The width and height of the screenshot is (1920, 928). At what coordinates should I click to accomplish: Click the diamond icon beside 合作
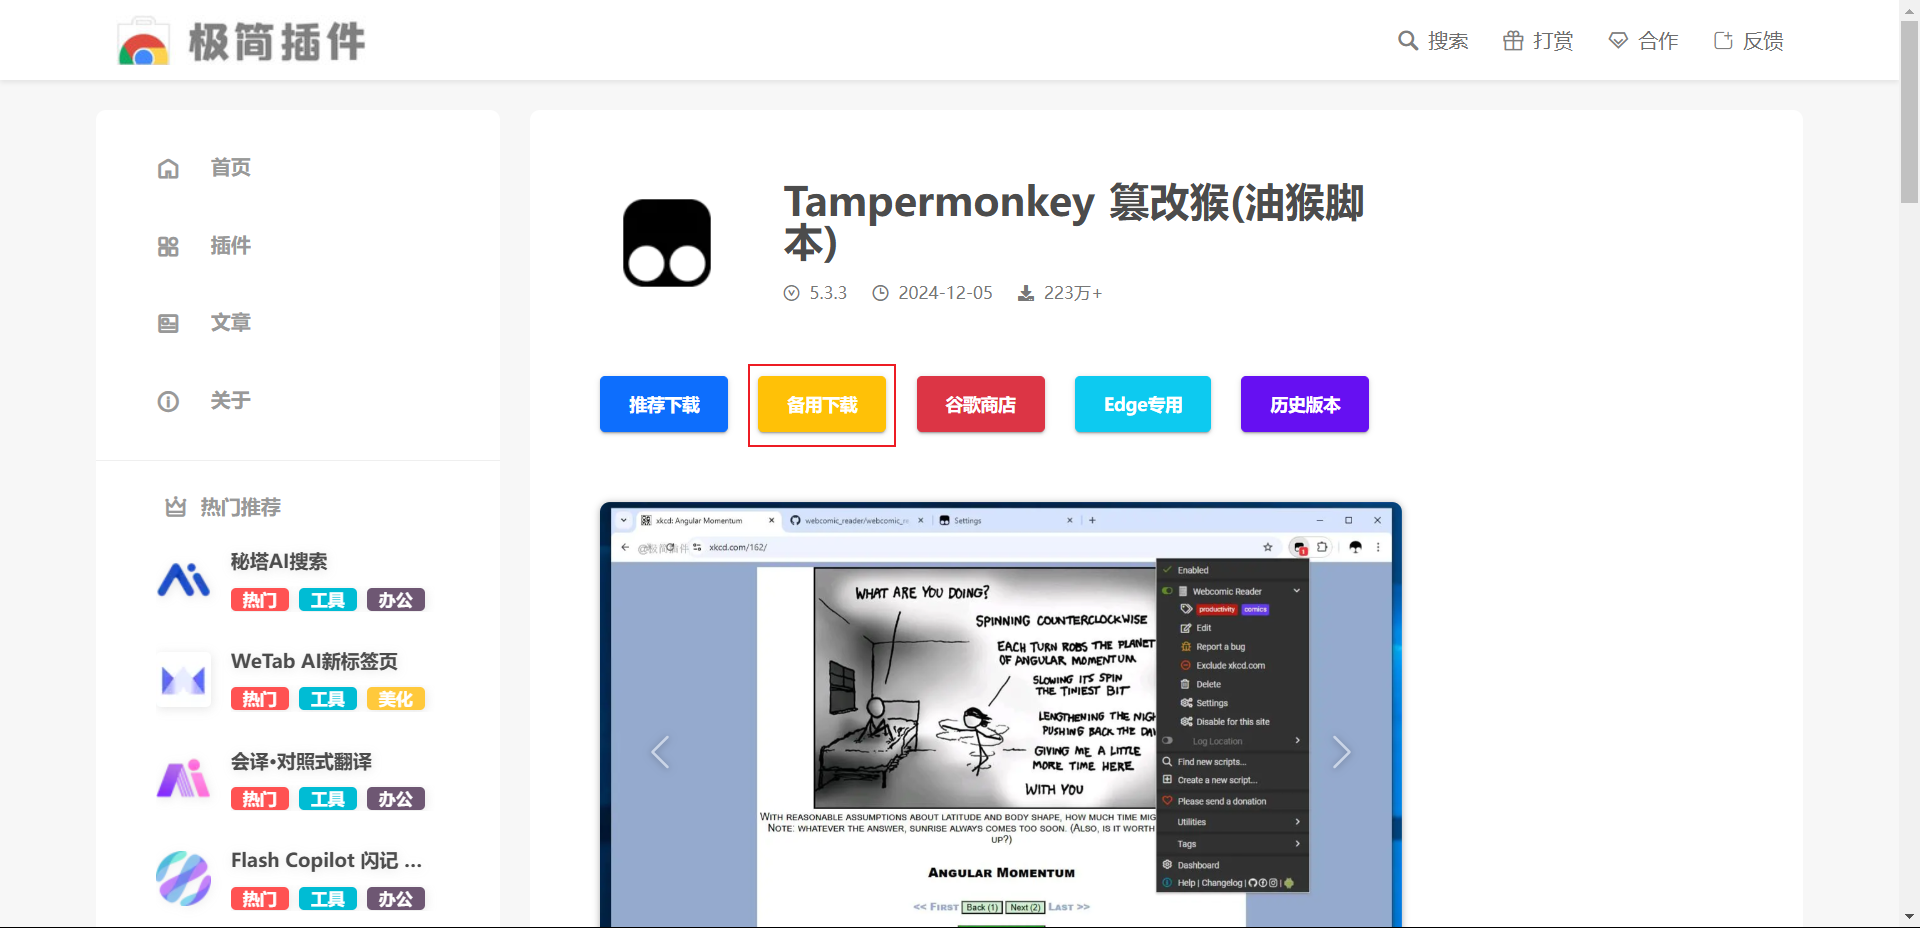[x=1618, y=41]
